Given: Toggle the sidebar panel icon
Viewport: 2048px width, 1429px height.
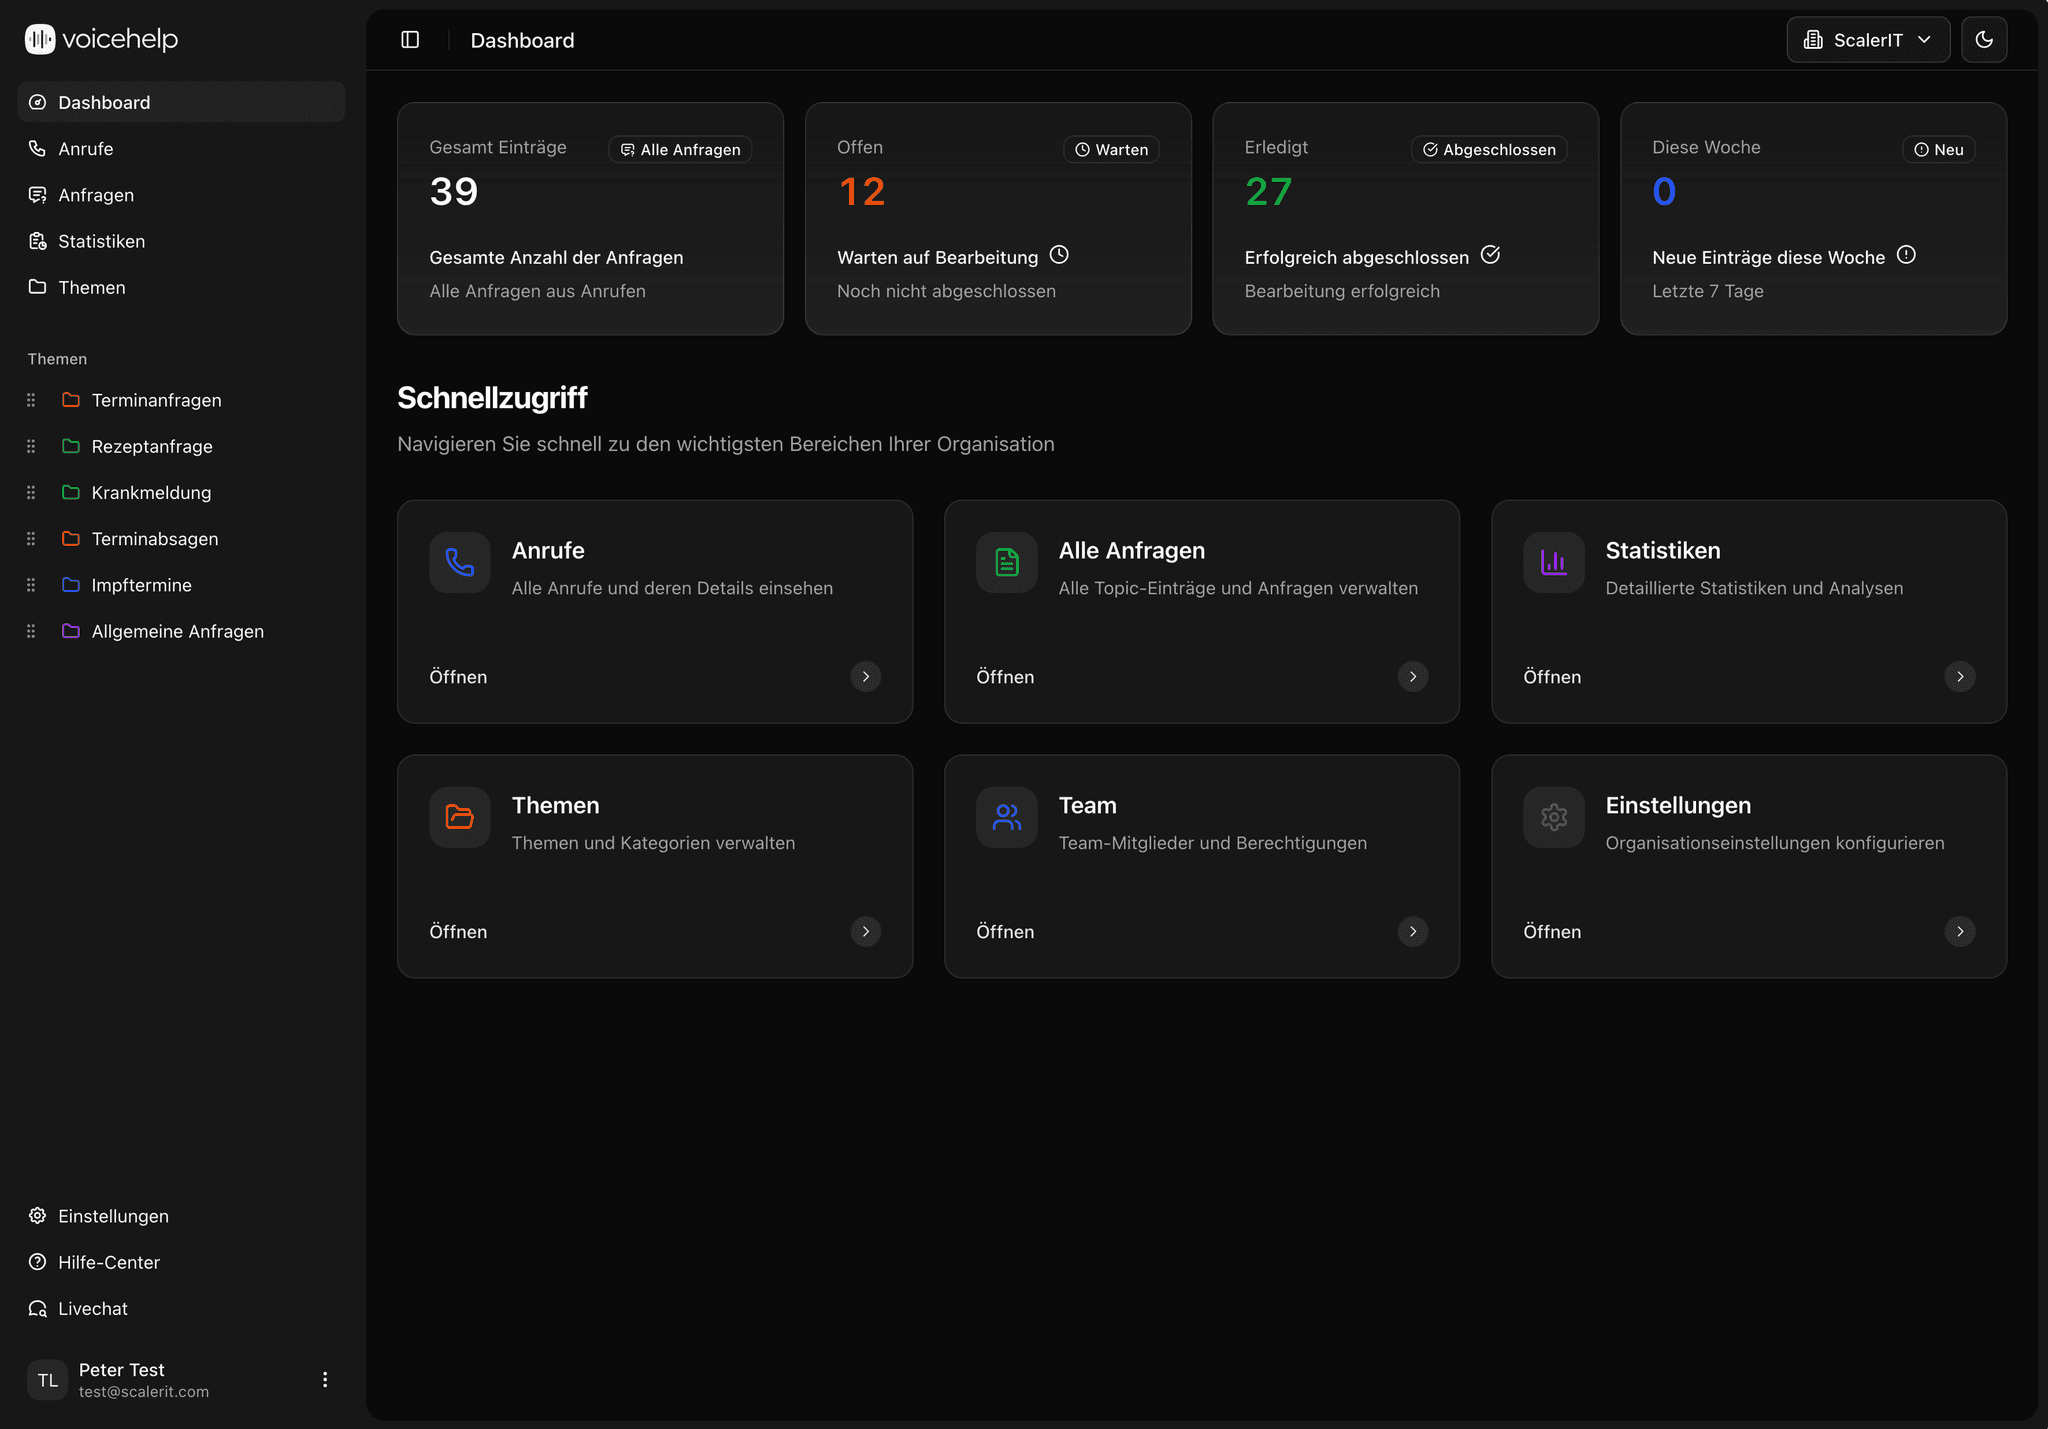Looking at the screenshot, I should [x=410, y=40].
